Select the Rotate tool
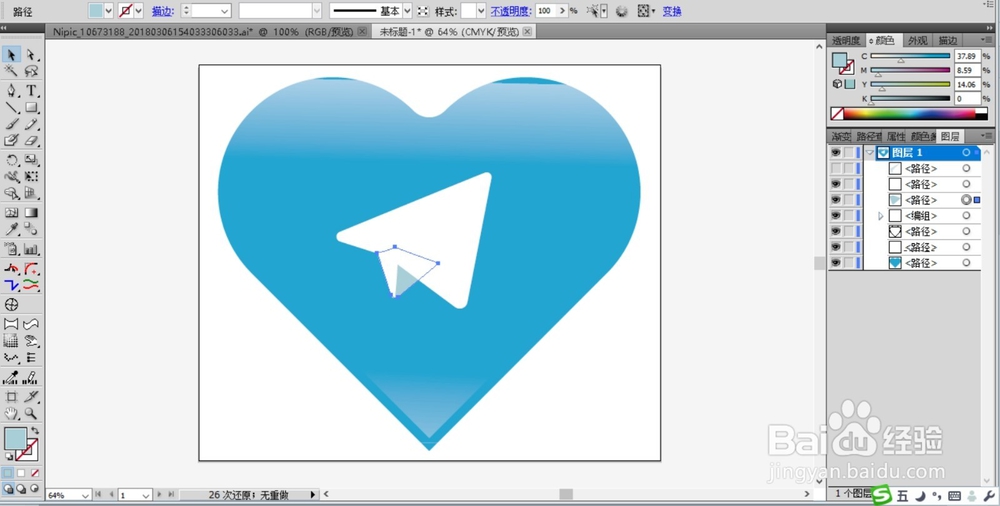1000x506 pixels. pyautogui.click(x=11, y=160)
